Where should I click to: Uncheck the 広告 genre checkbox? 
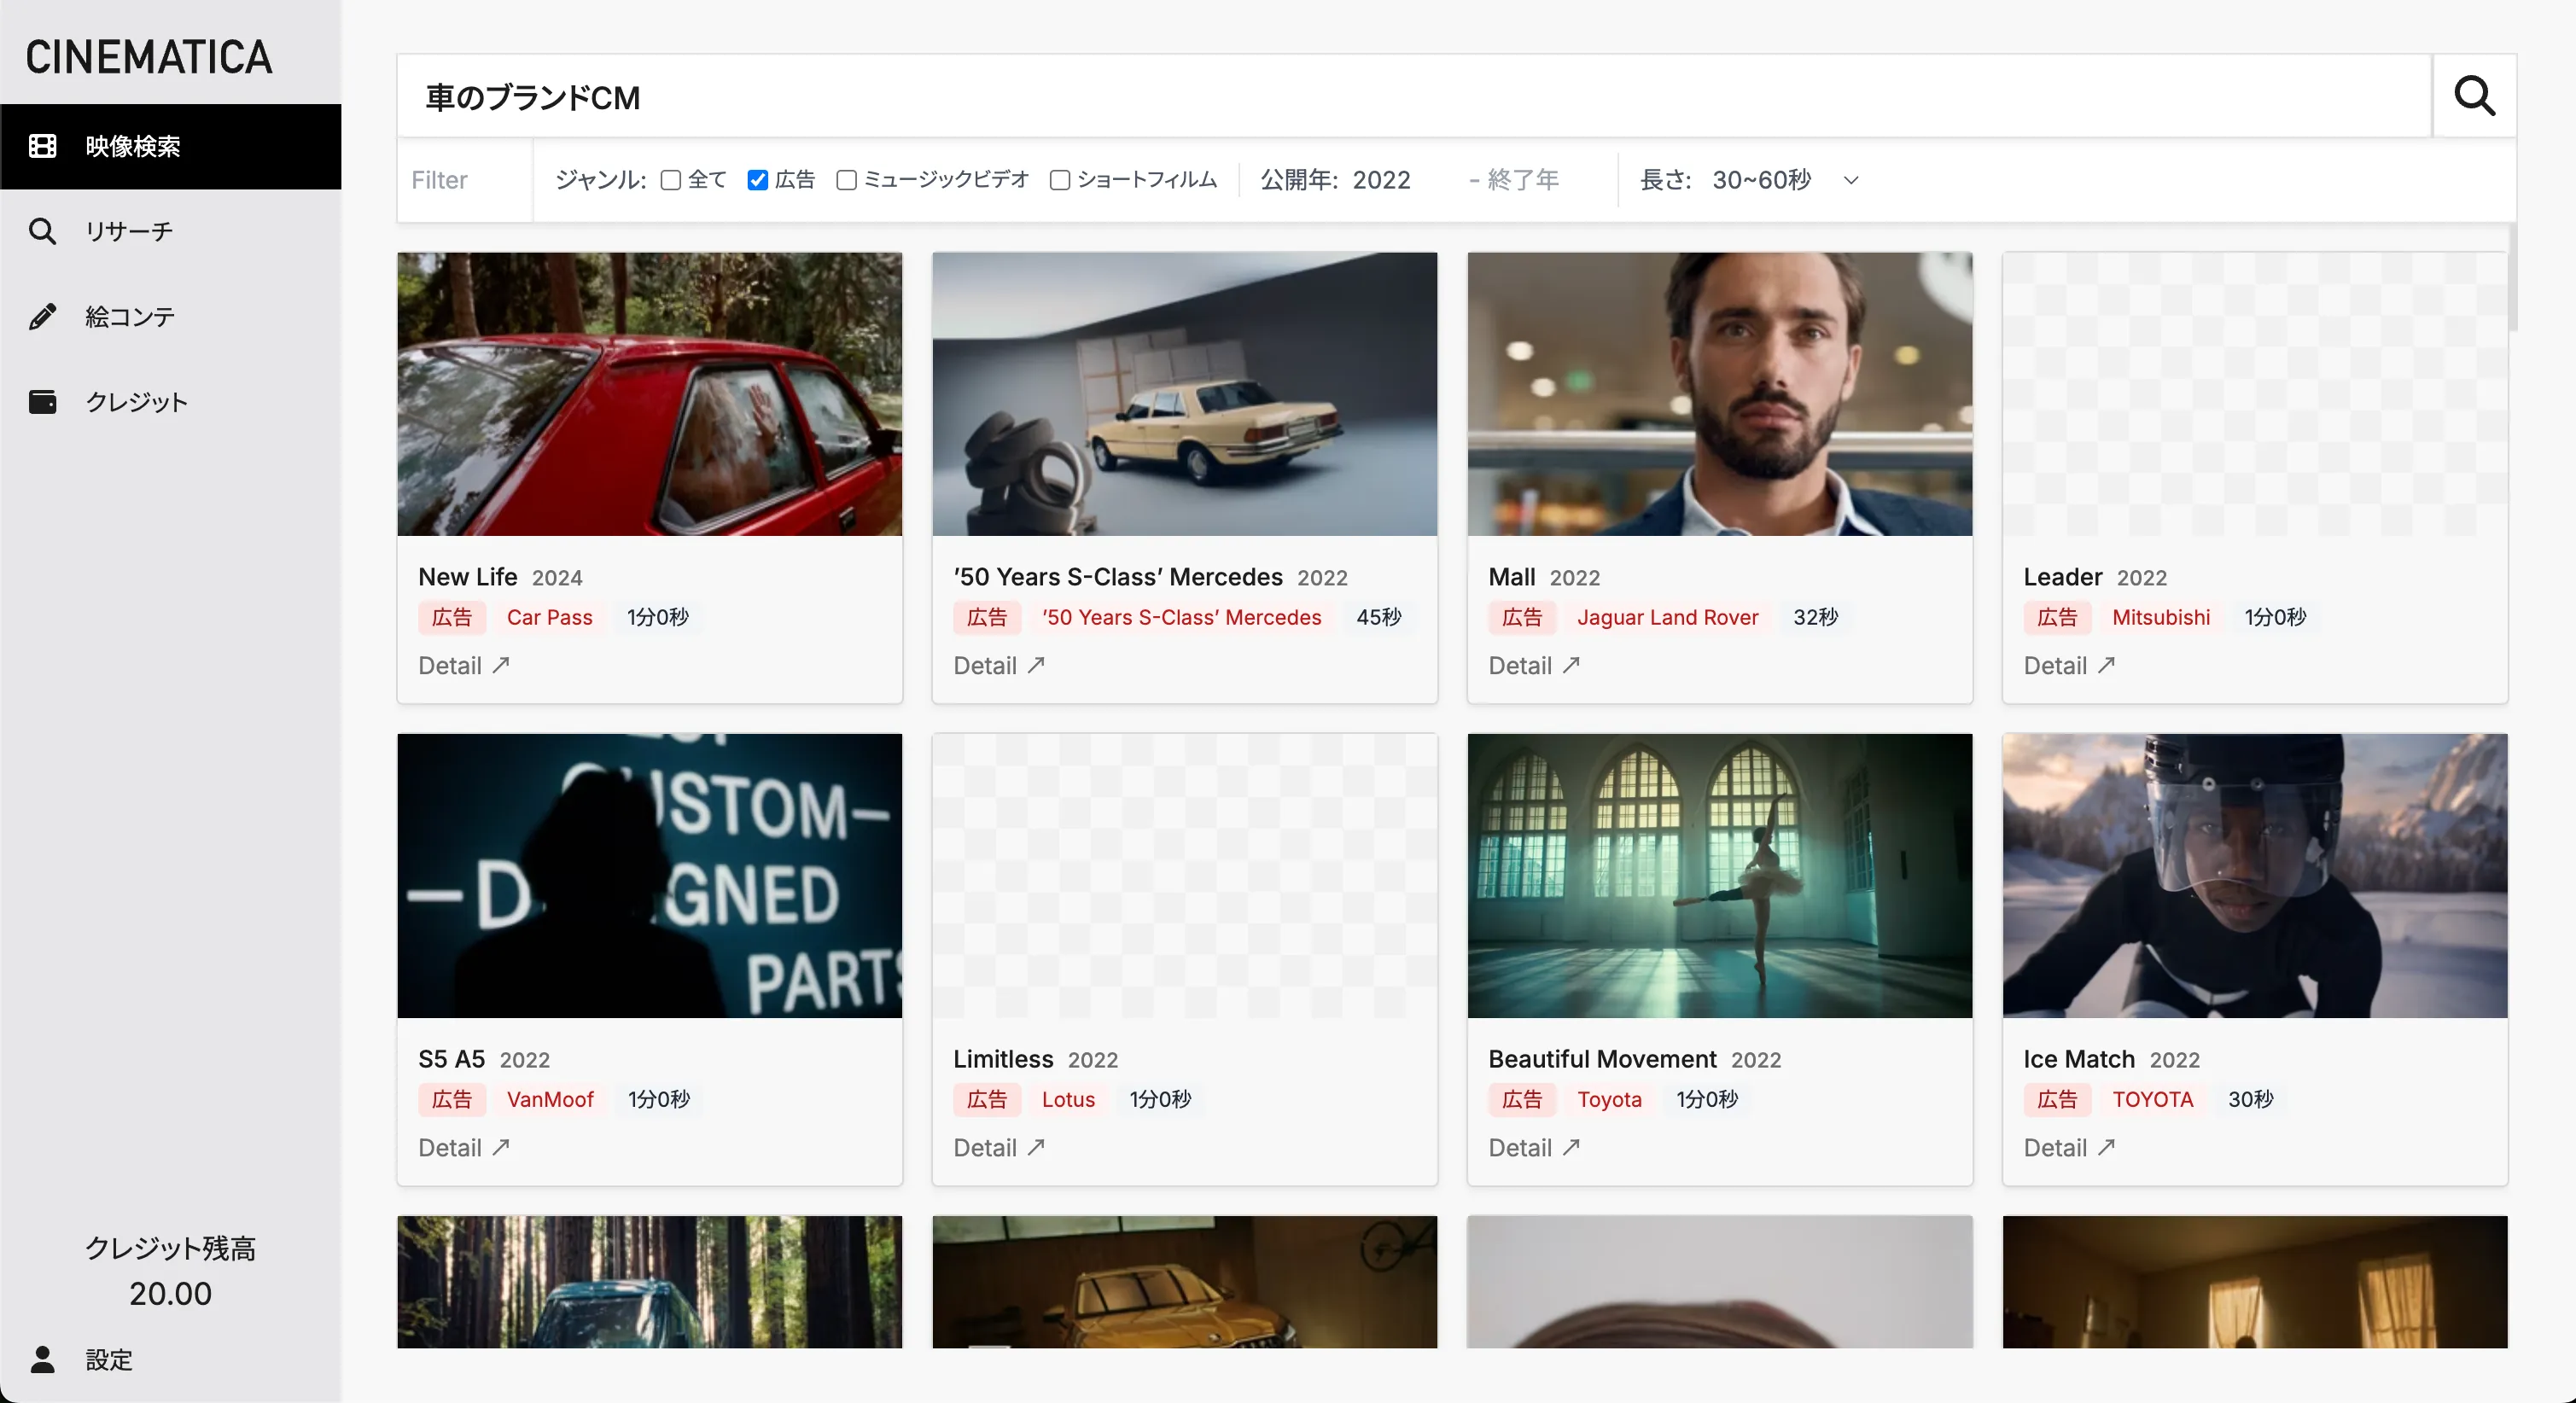pyautogui.click(x=758, y=180)
